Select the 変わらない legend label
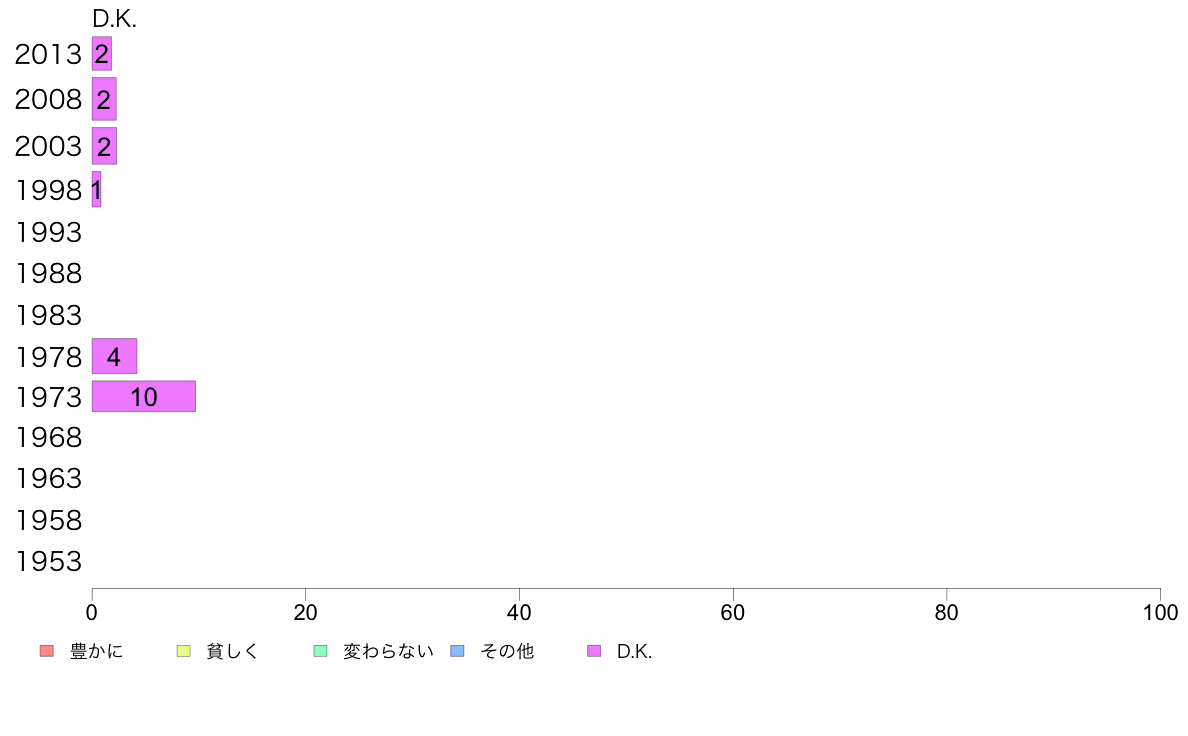The width and height of the screenshot is (1188, 736). pos(388,651)
